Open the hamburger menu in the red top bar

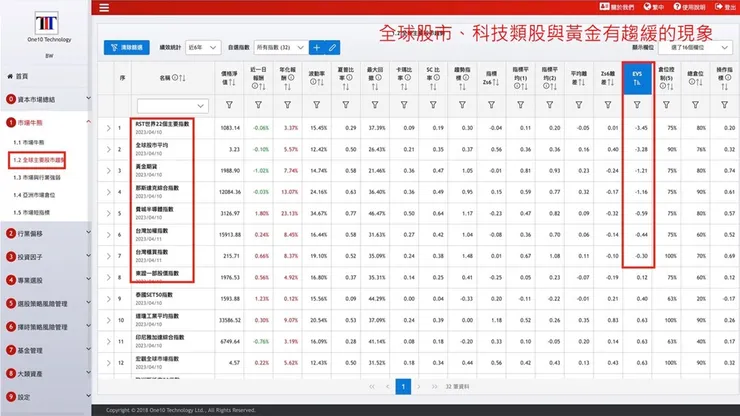click(104, 8)
